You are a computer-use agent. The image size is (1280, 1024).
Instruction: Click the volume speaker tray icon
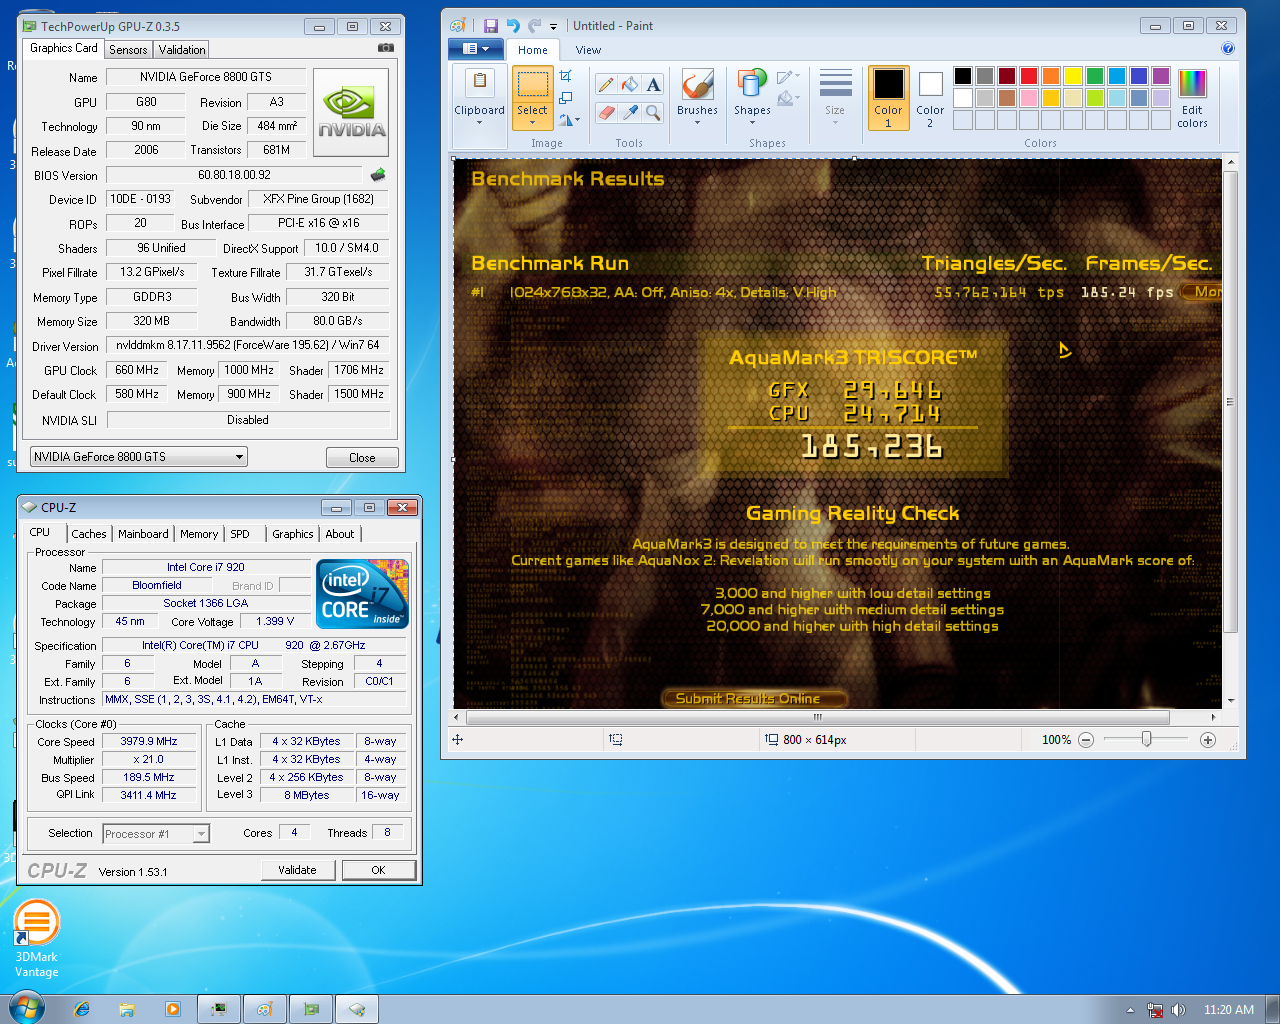point(1178,1010)
